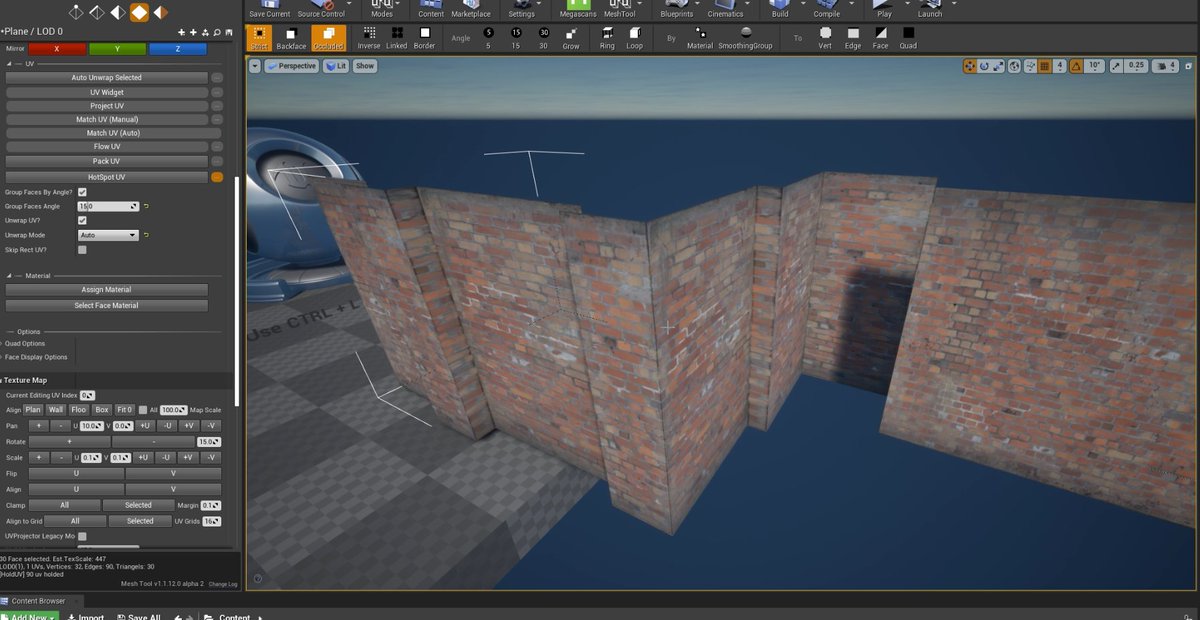Open the Change Log link

[x=223, y=584]
